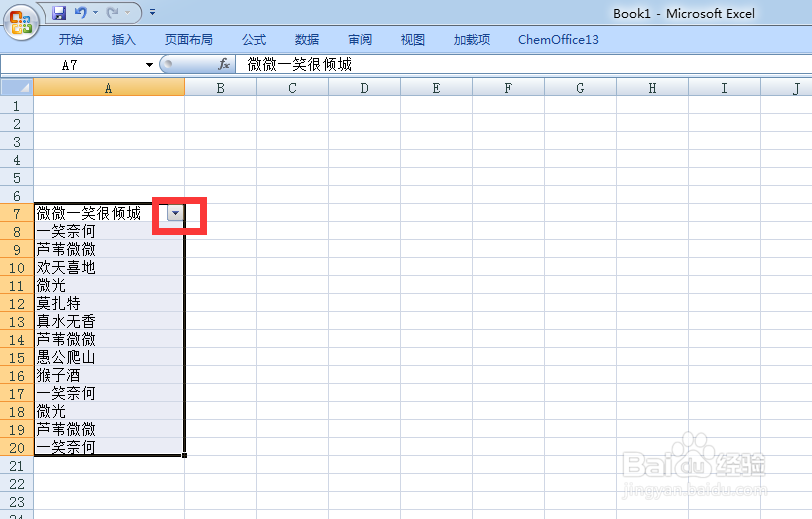
Task: Customize the Quick Access Toolbar dropdown
Action: (152, 12)
